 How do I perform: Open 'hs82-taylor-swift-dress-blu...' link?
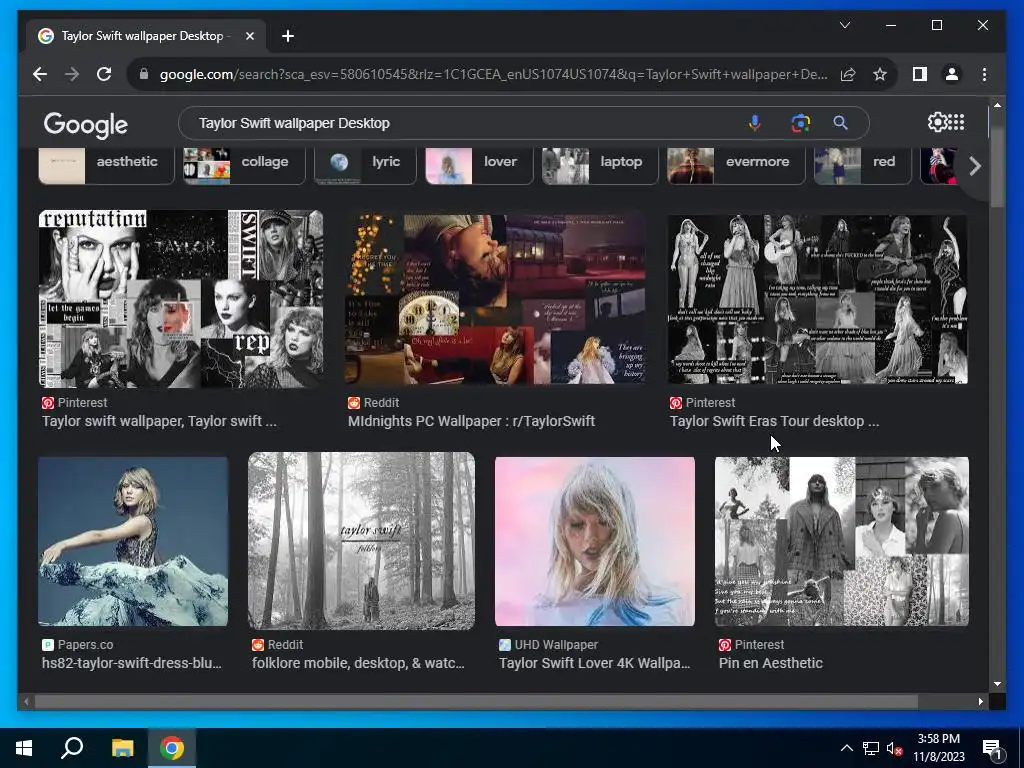coord(132,664)
